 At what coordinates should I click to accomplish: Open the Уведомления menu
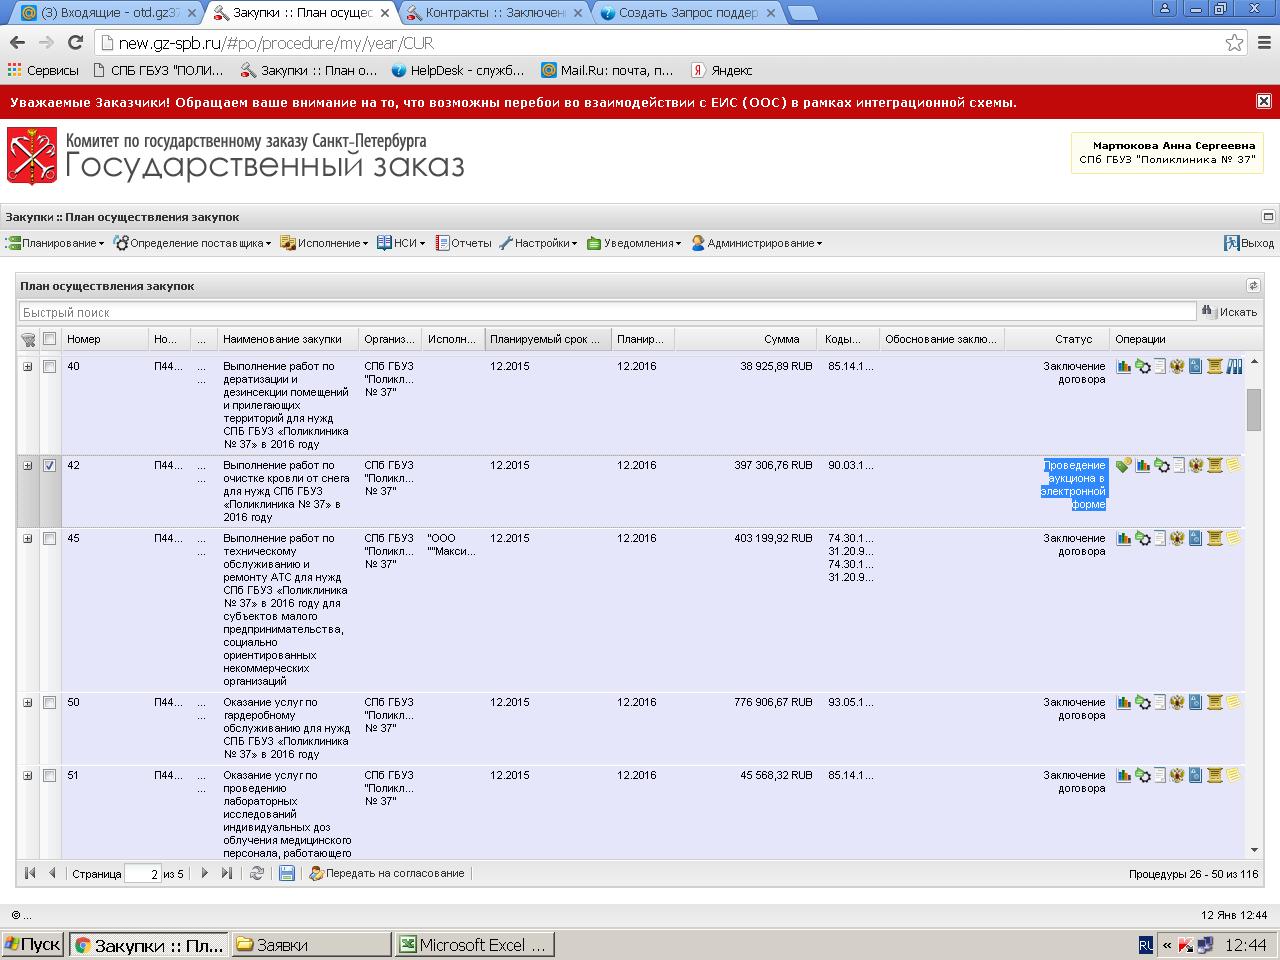[x=634, y=243]
